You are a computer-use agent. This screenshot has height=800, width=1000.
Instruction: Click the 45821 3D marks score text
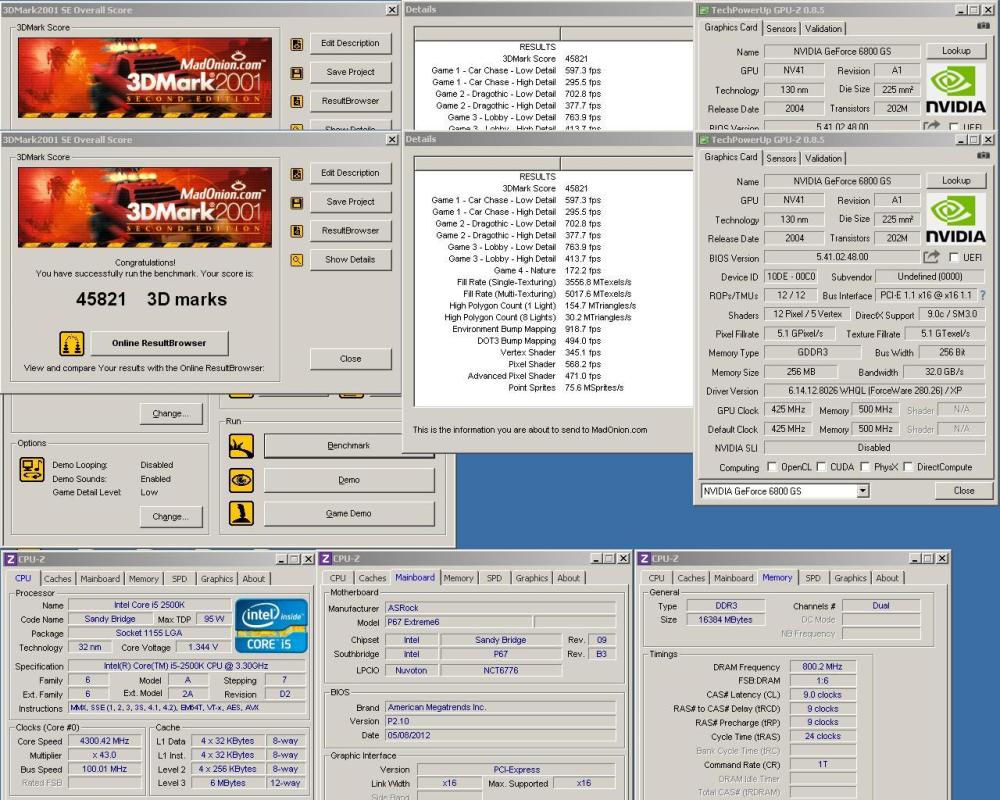[151, 299]
